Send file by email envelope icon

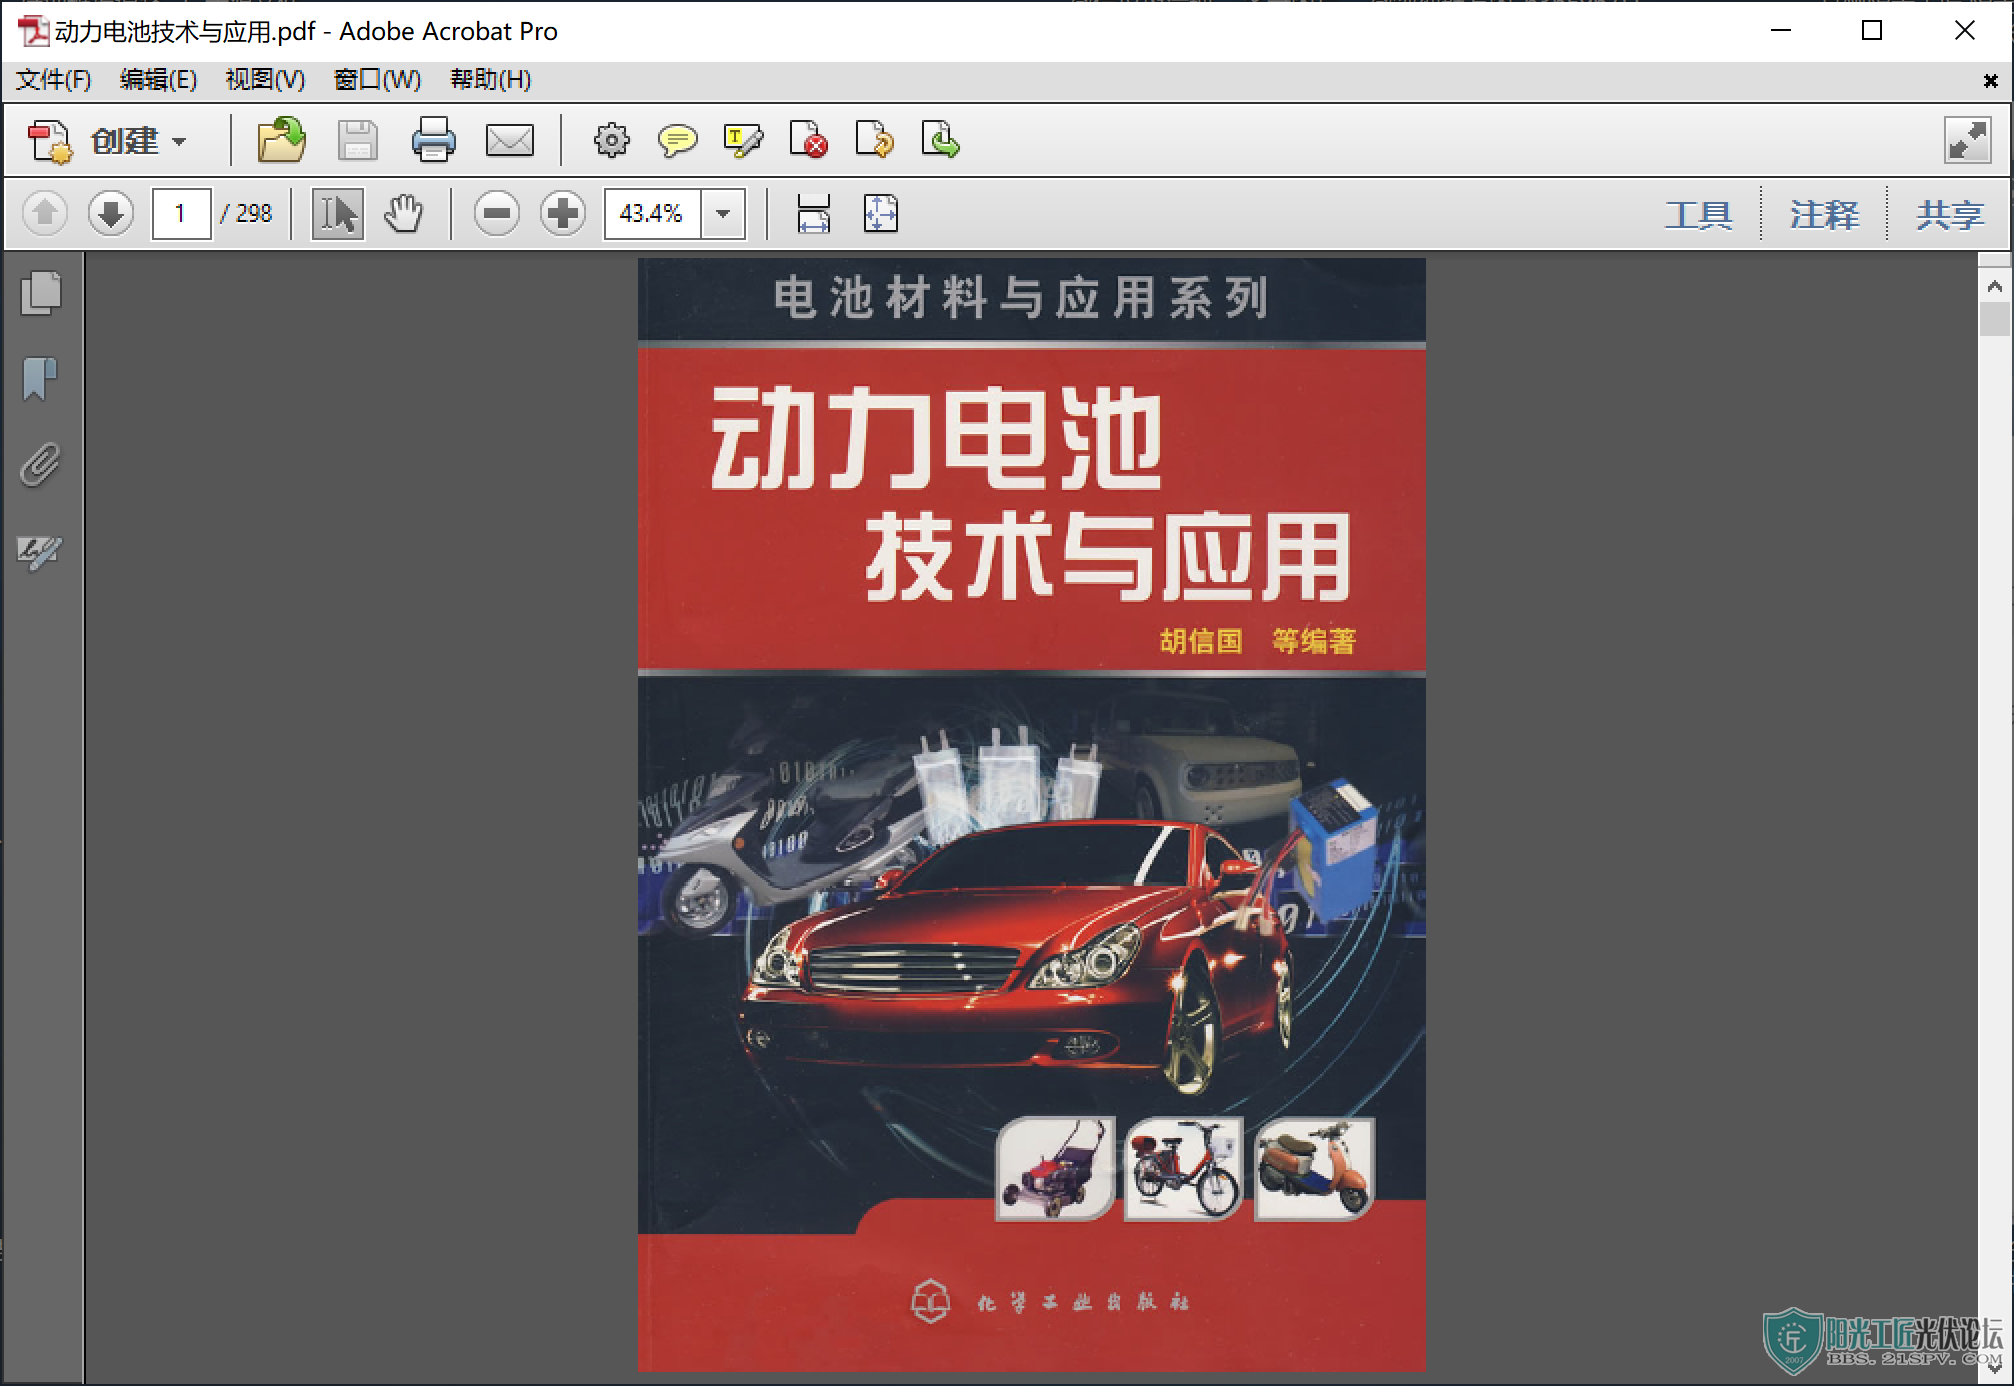point(510,140)
